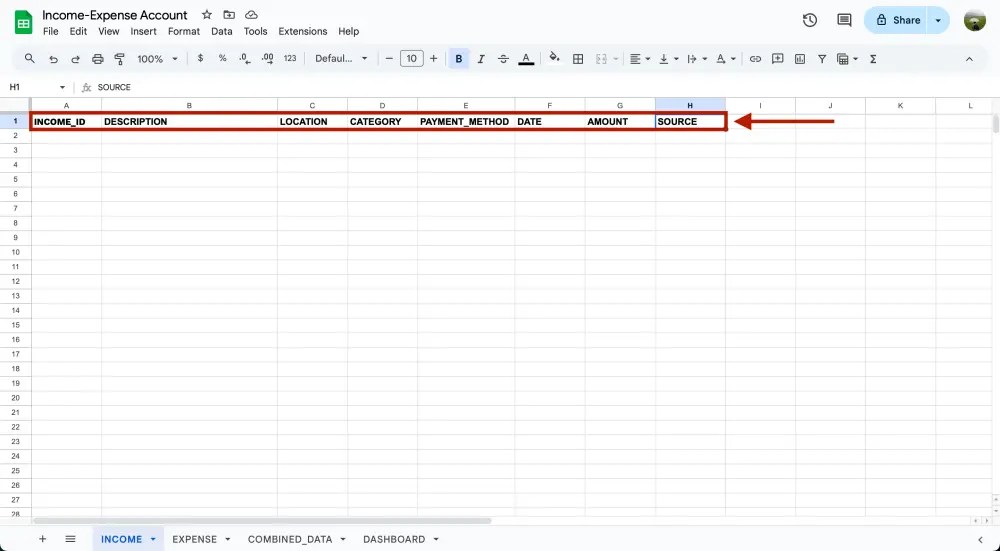
Task: Open the borders tool
Action: point(578,59)
